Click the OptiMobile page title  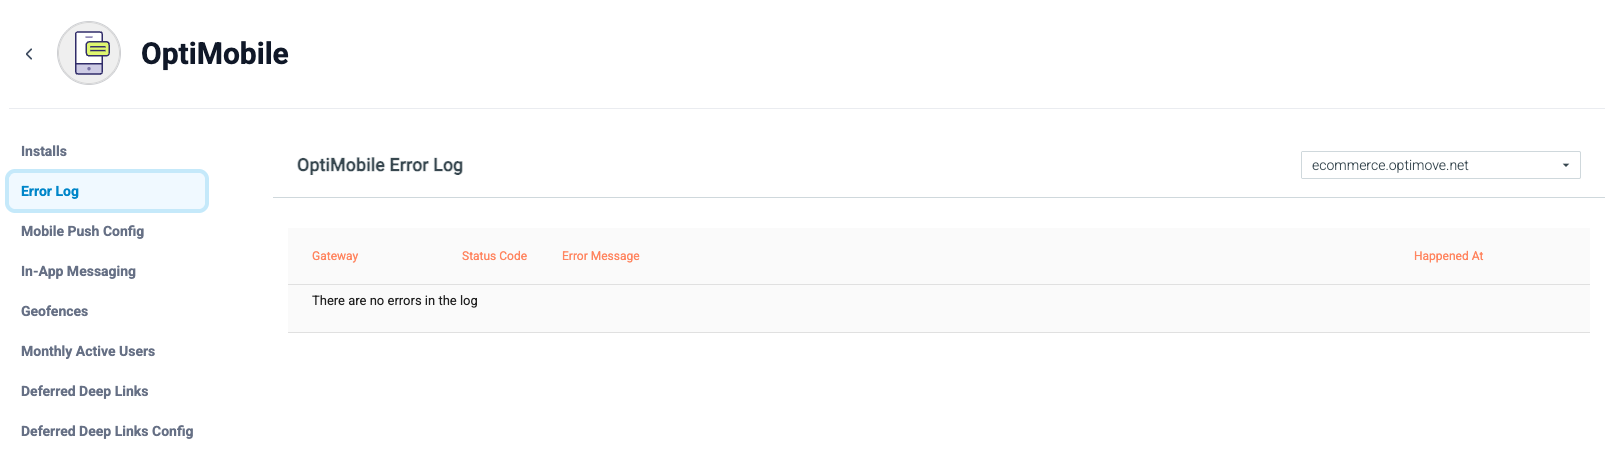(x=215, y=54)
